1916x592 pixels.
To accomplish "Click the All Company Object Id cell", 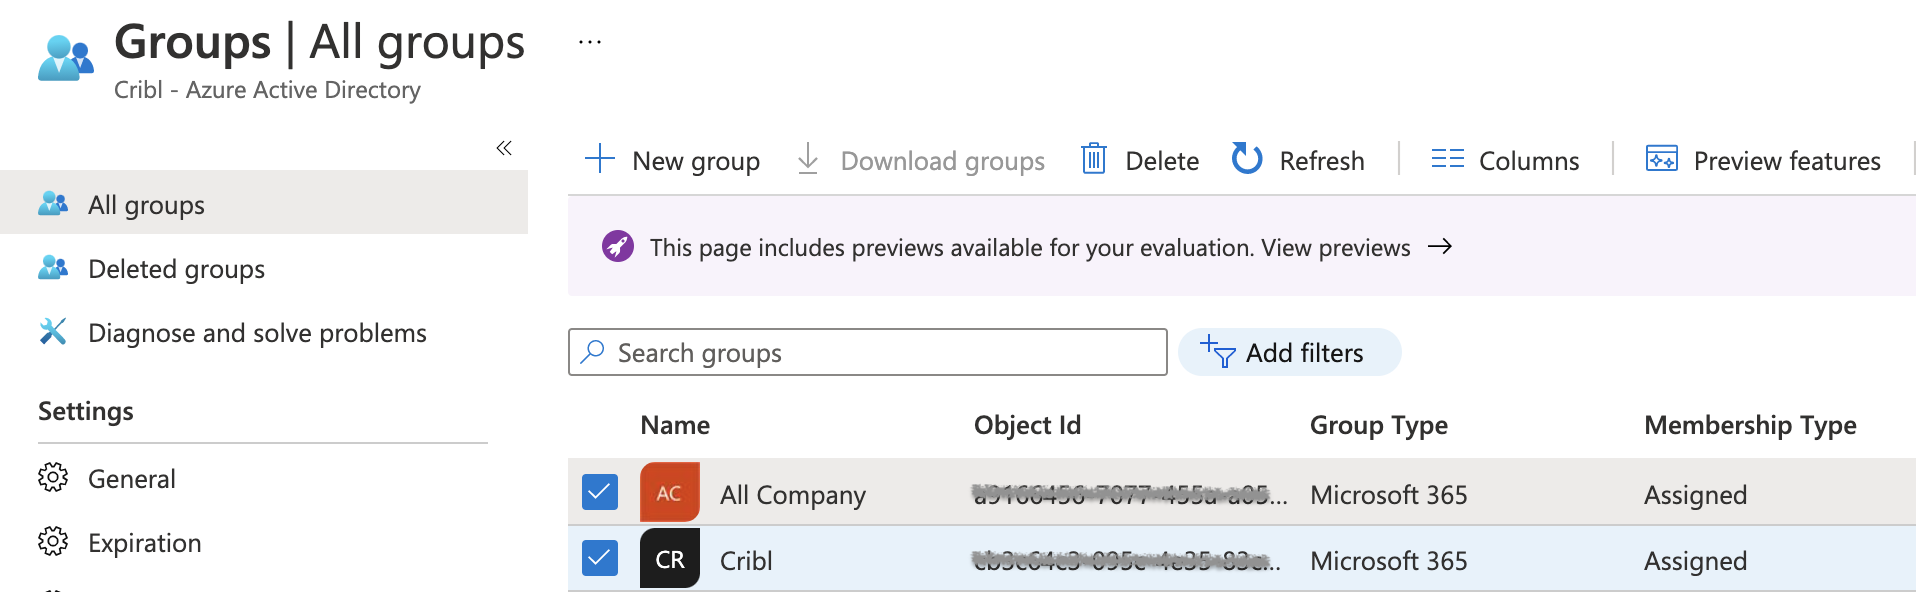I will pyautogui.click(x=1130, y=494).
